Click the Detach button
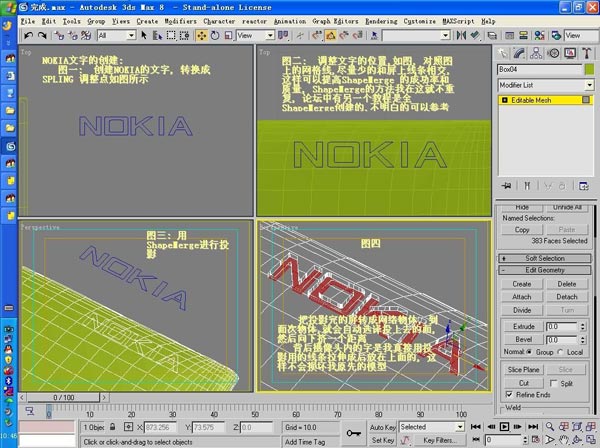 click(567, 297)
